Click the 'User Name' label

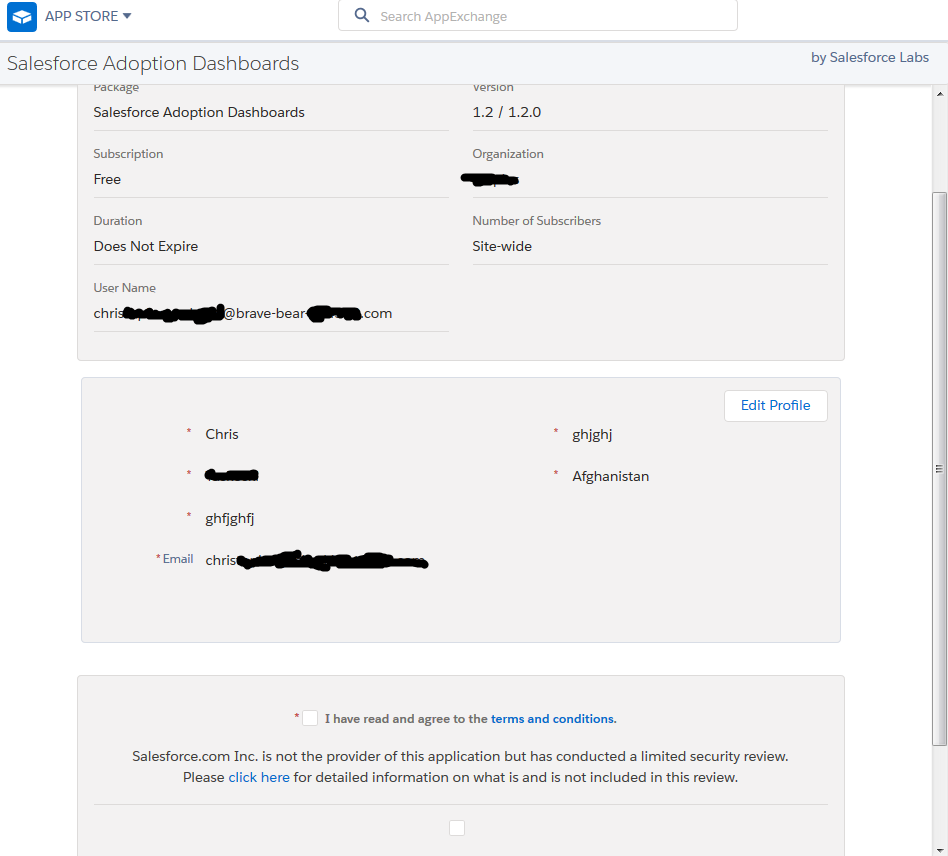point(125,288)
